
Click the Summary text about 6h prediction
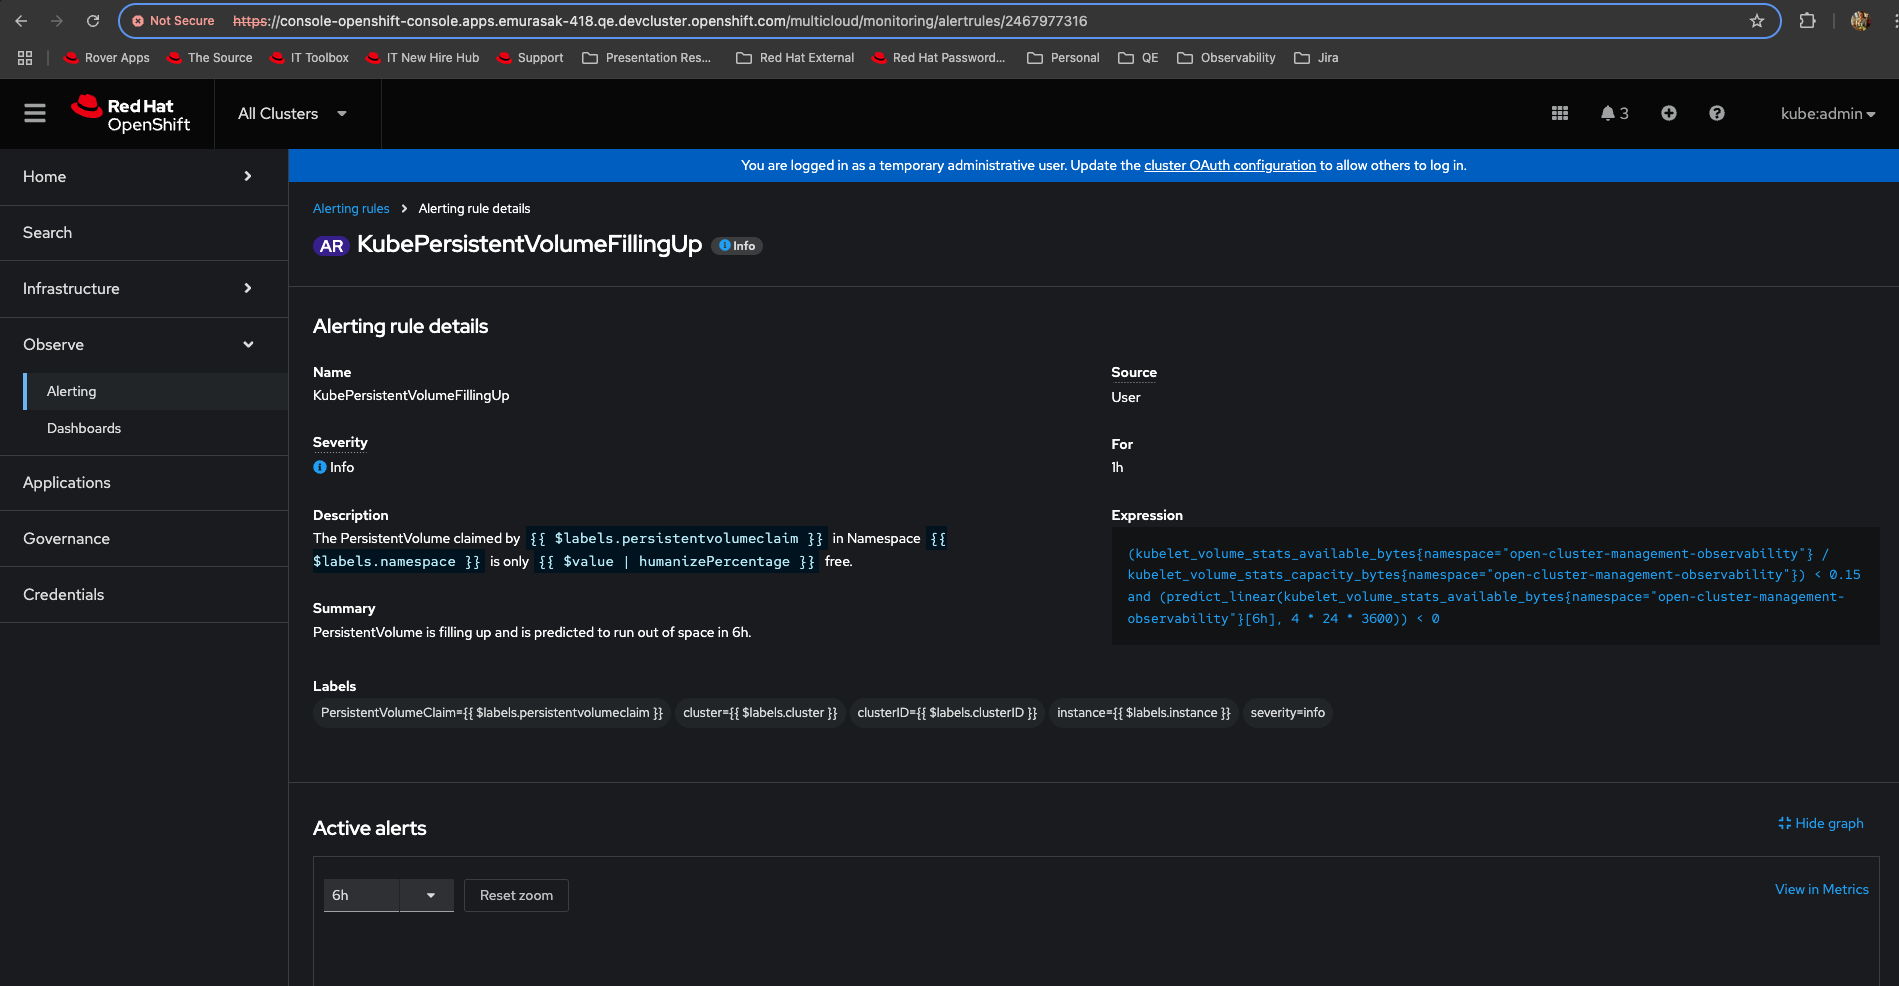pyautogui.click(x=532, y=633)
